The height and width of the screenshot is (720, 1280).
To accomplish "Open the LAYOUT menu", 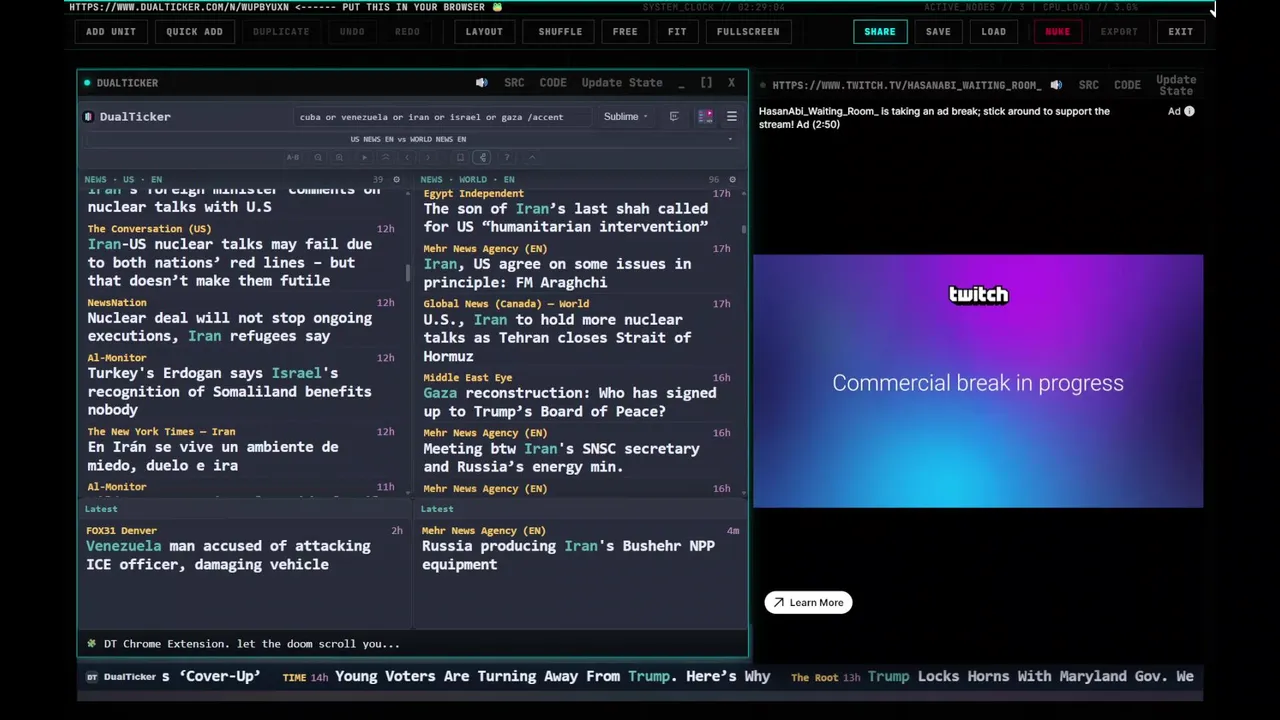I will [x=484, y=31].
